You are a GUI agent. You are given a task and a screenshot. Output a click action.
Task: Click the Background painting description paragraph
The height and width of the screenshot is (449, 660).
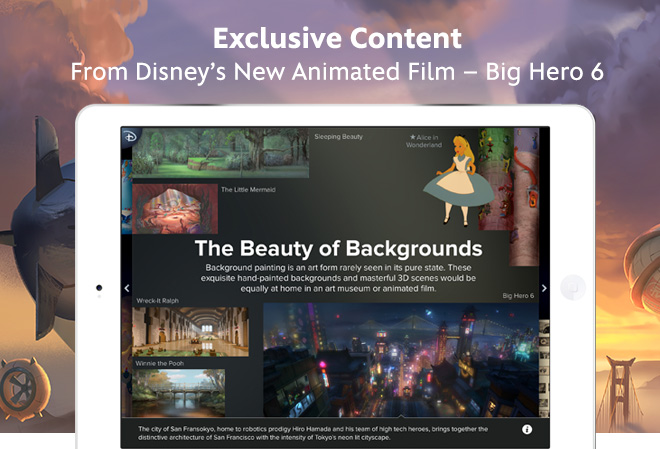tap(338, 278)
